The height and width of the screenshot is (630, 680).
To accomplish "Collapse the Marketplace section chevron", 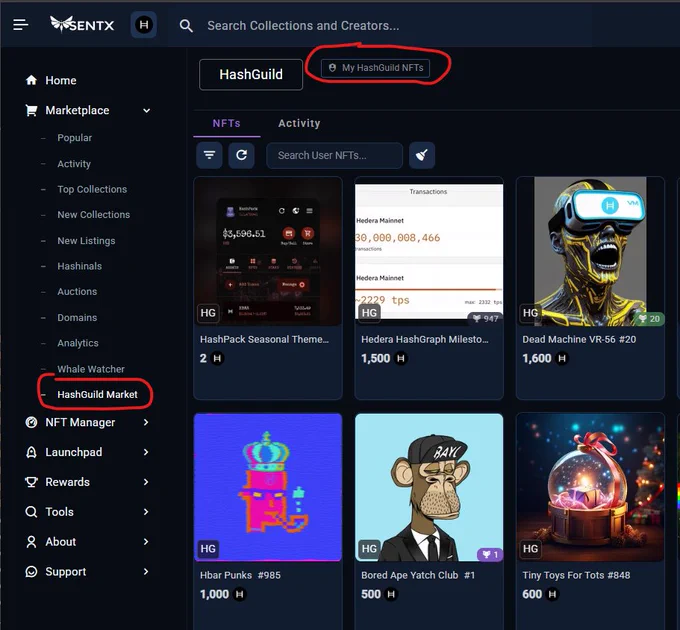I will pyautogui.click(x=147, y=111).
